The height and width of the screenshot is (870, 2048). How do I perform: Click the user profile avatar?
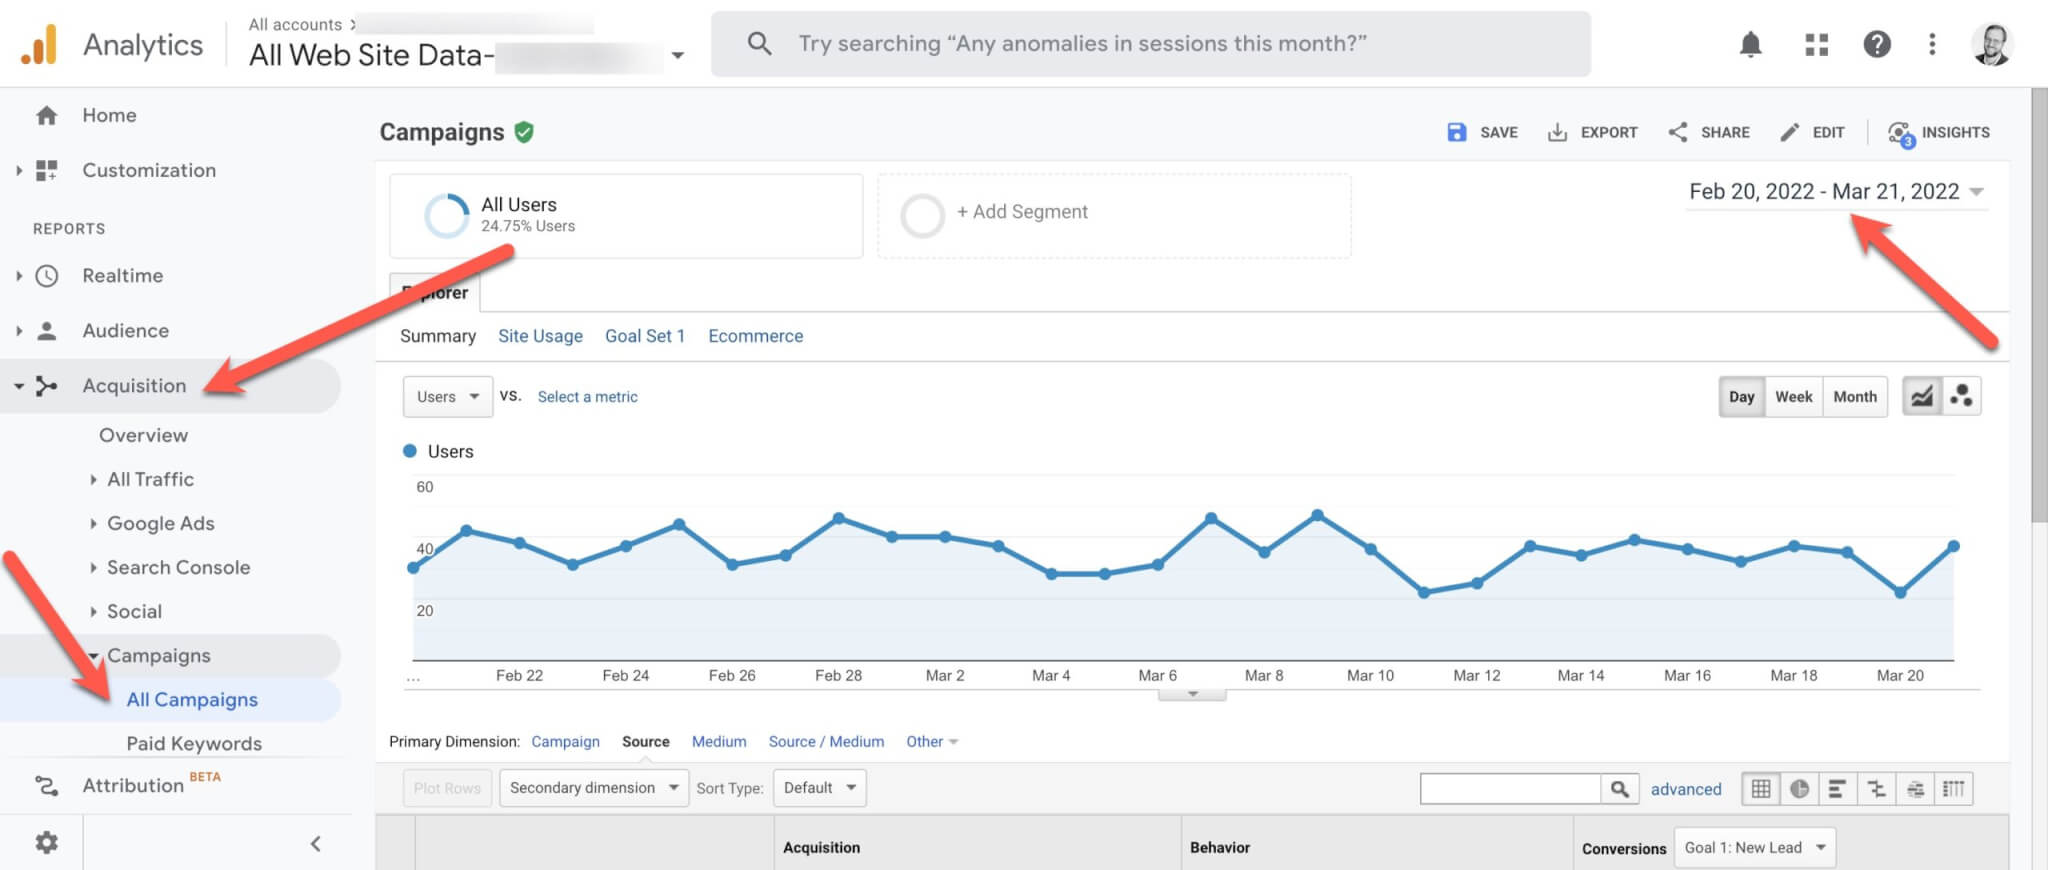click(x=1992, y=44)
